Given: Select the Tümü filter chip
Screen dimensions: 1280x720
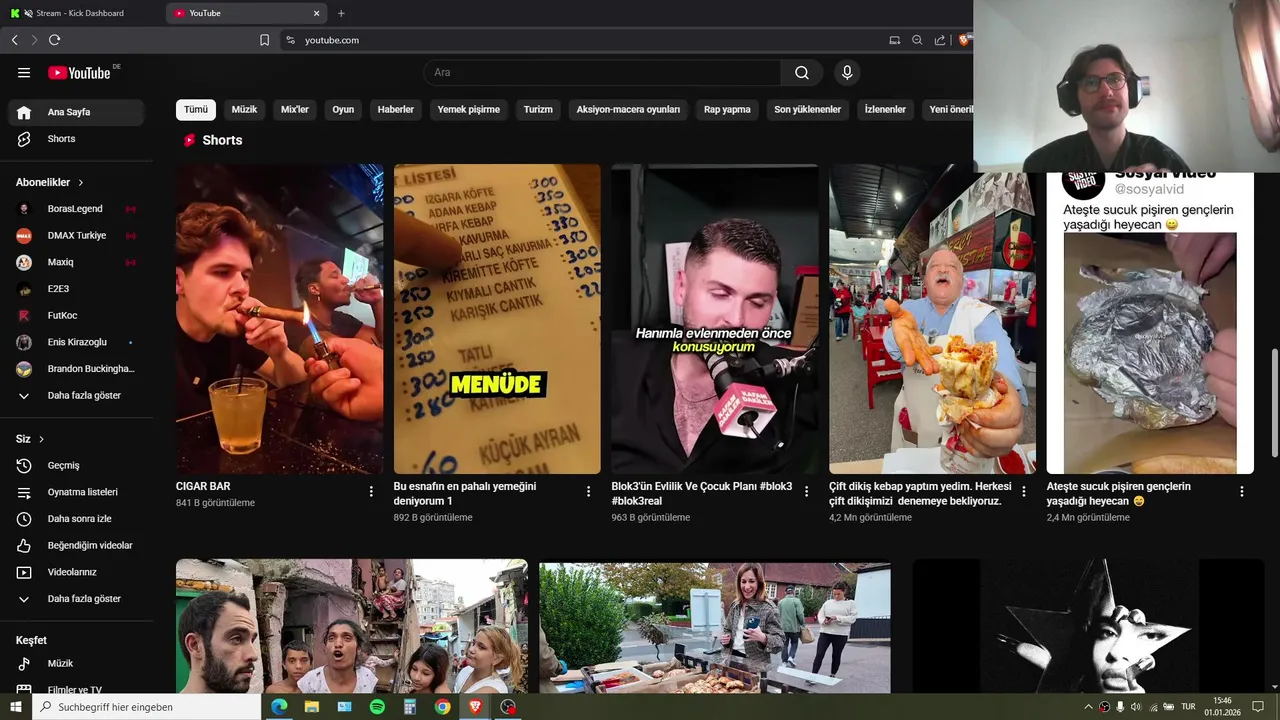Looking at the screenshot, I should click(196, 110).
